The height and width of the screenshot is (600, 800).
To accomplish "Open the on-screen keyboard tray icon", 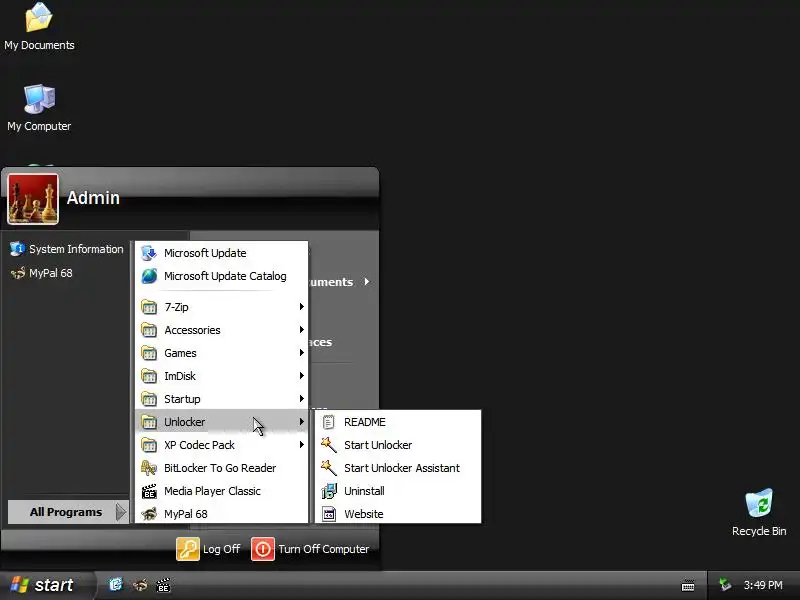I will click(x=688, y=585).
